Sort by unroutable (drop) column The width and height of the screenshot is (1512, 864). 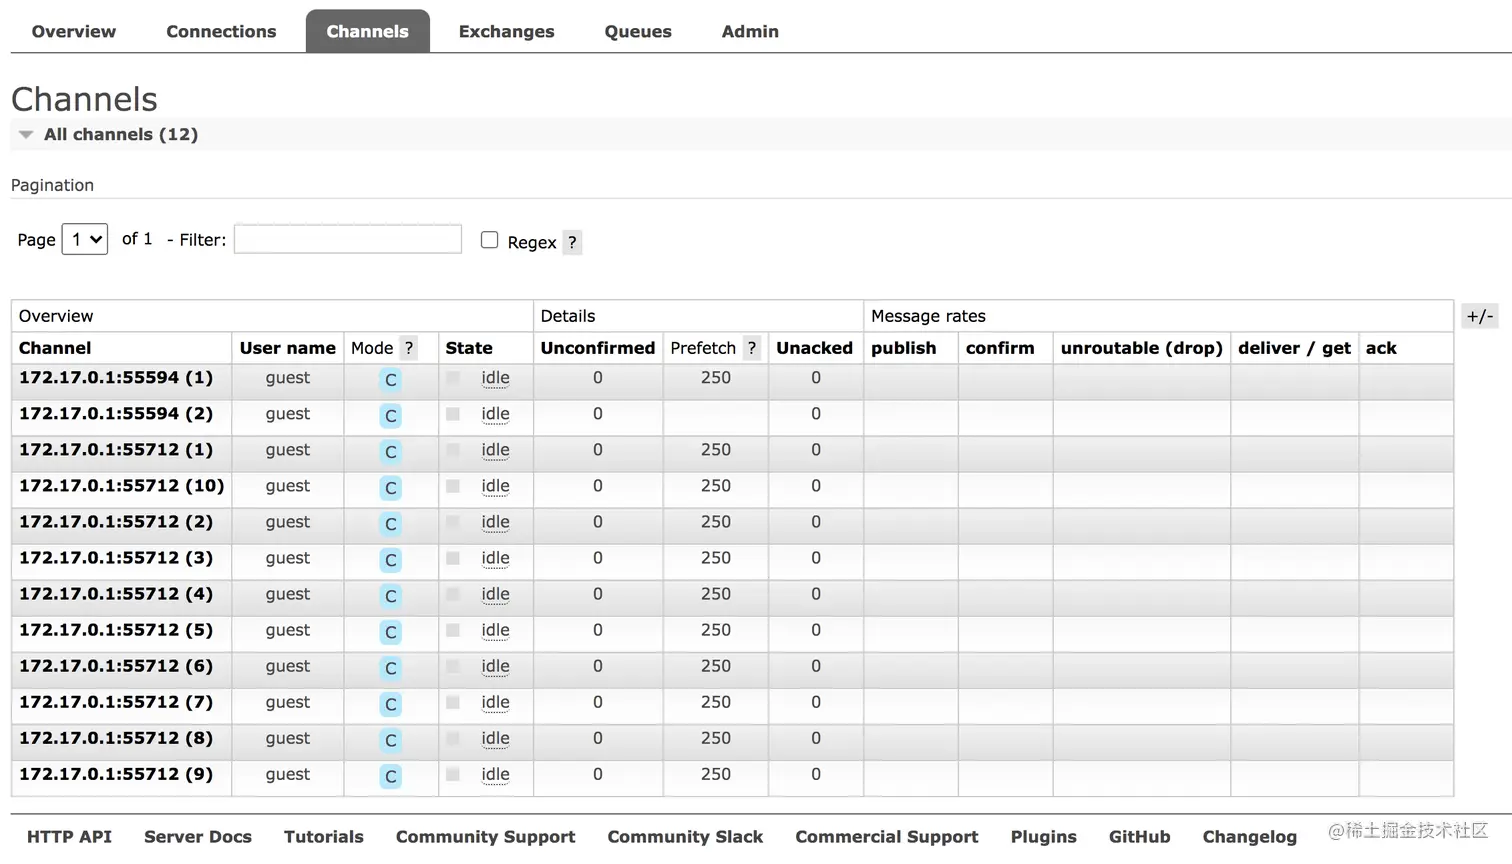(x=1142, y=348)
